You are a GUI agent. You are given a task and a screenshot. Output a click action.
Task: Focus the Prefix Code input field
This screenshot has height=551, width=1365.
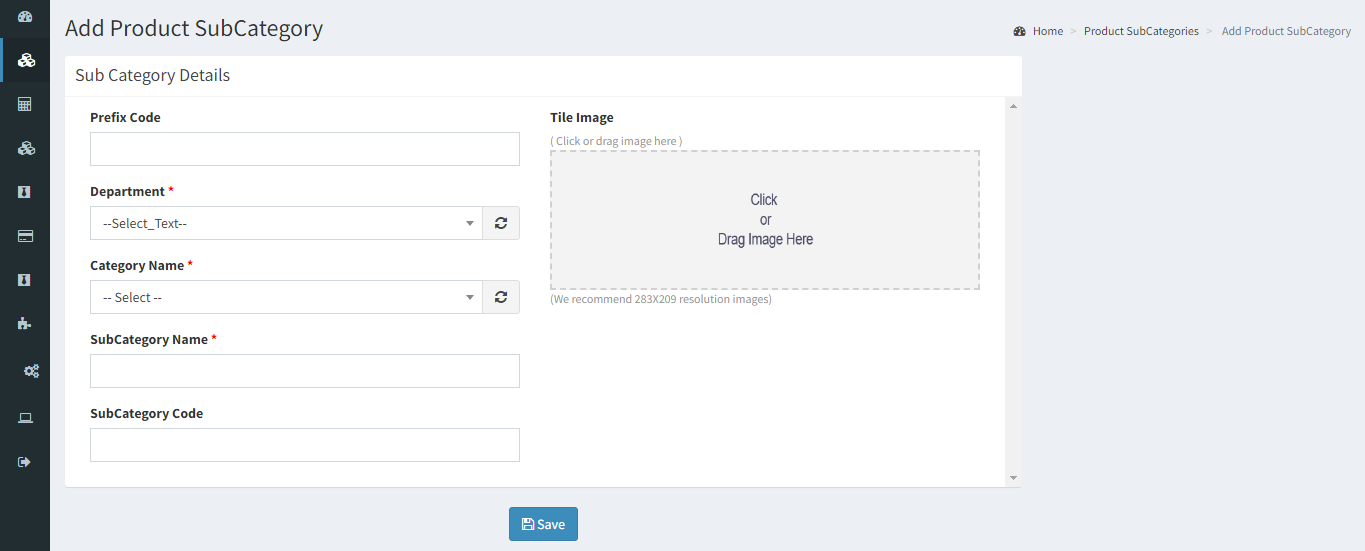(305, 149)
